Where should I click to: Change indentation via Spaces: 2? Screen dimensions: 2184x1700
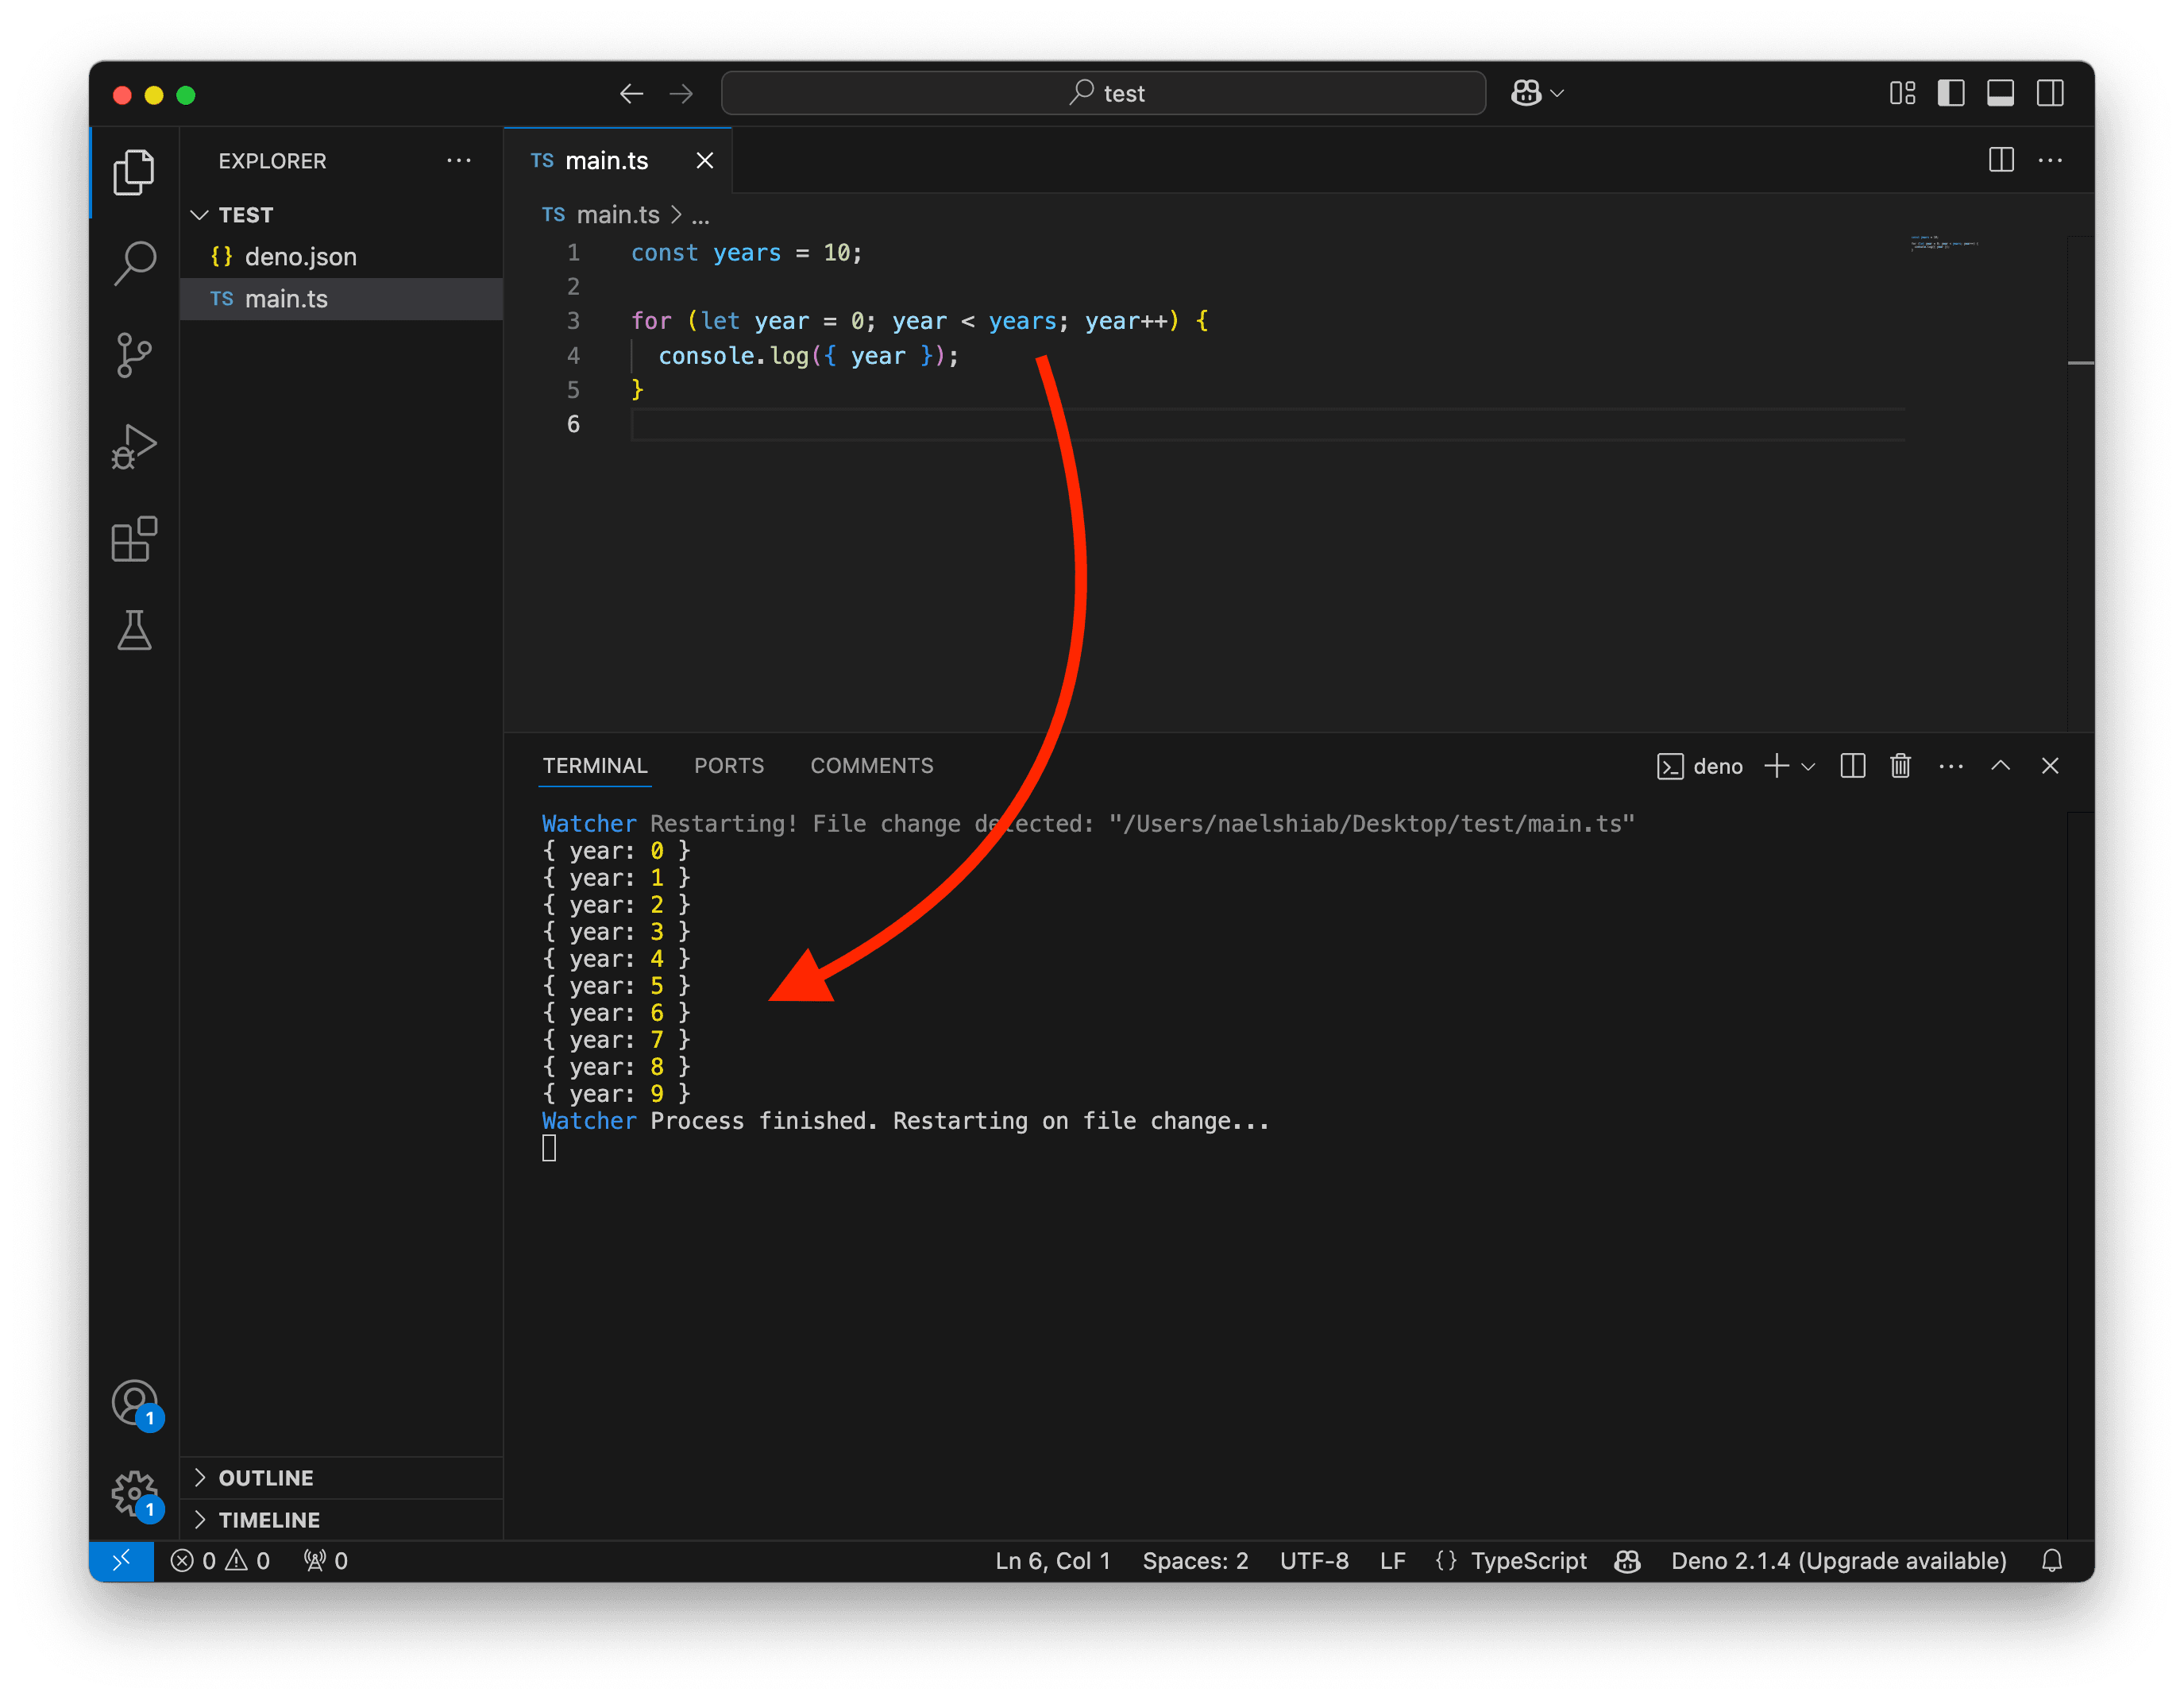pyautogui.click(x=1195, y=1561)
